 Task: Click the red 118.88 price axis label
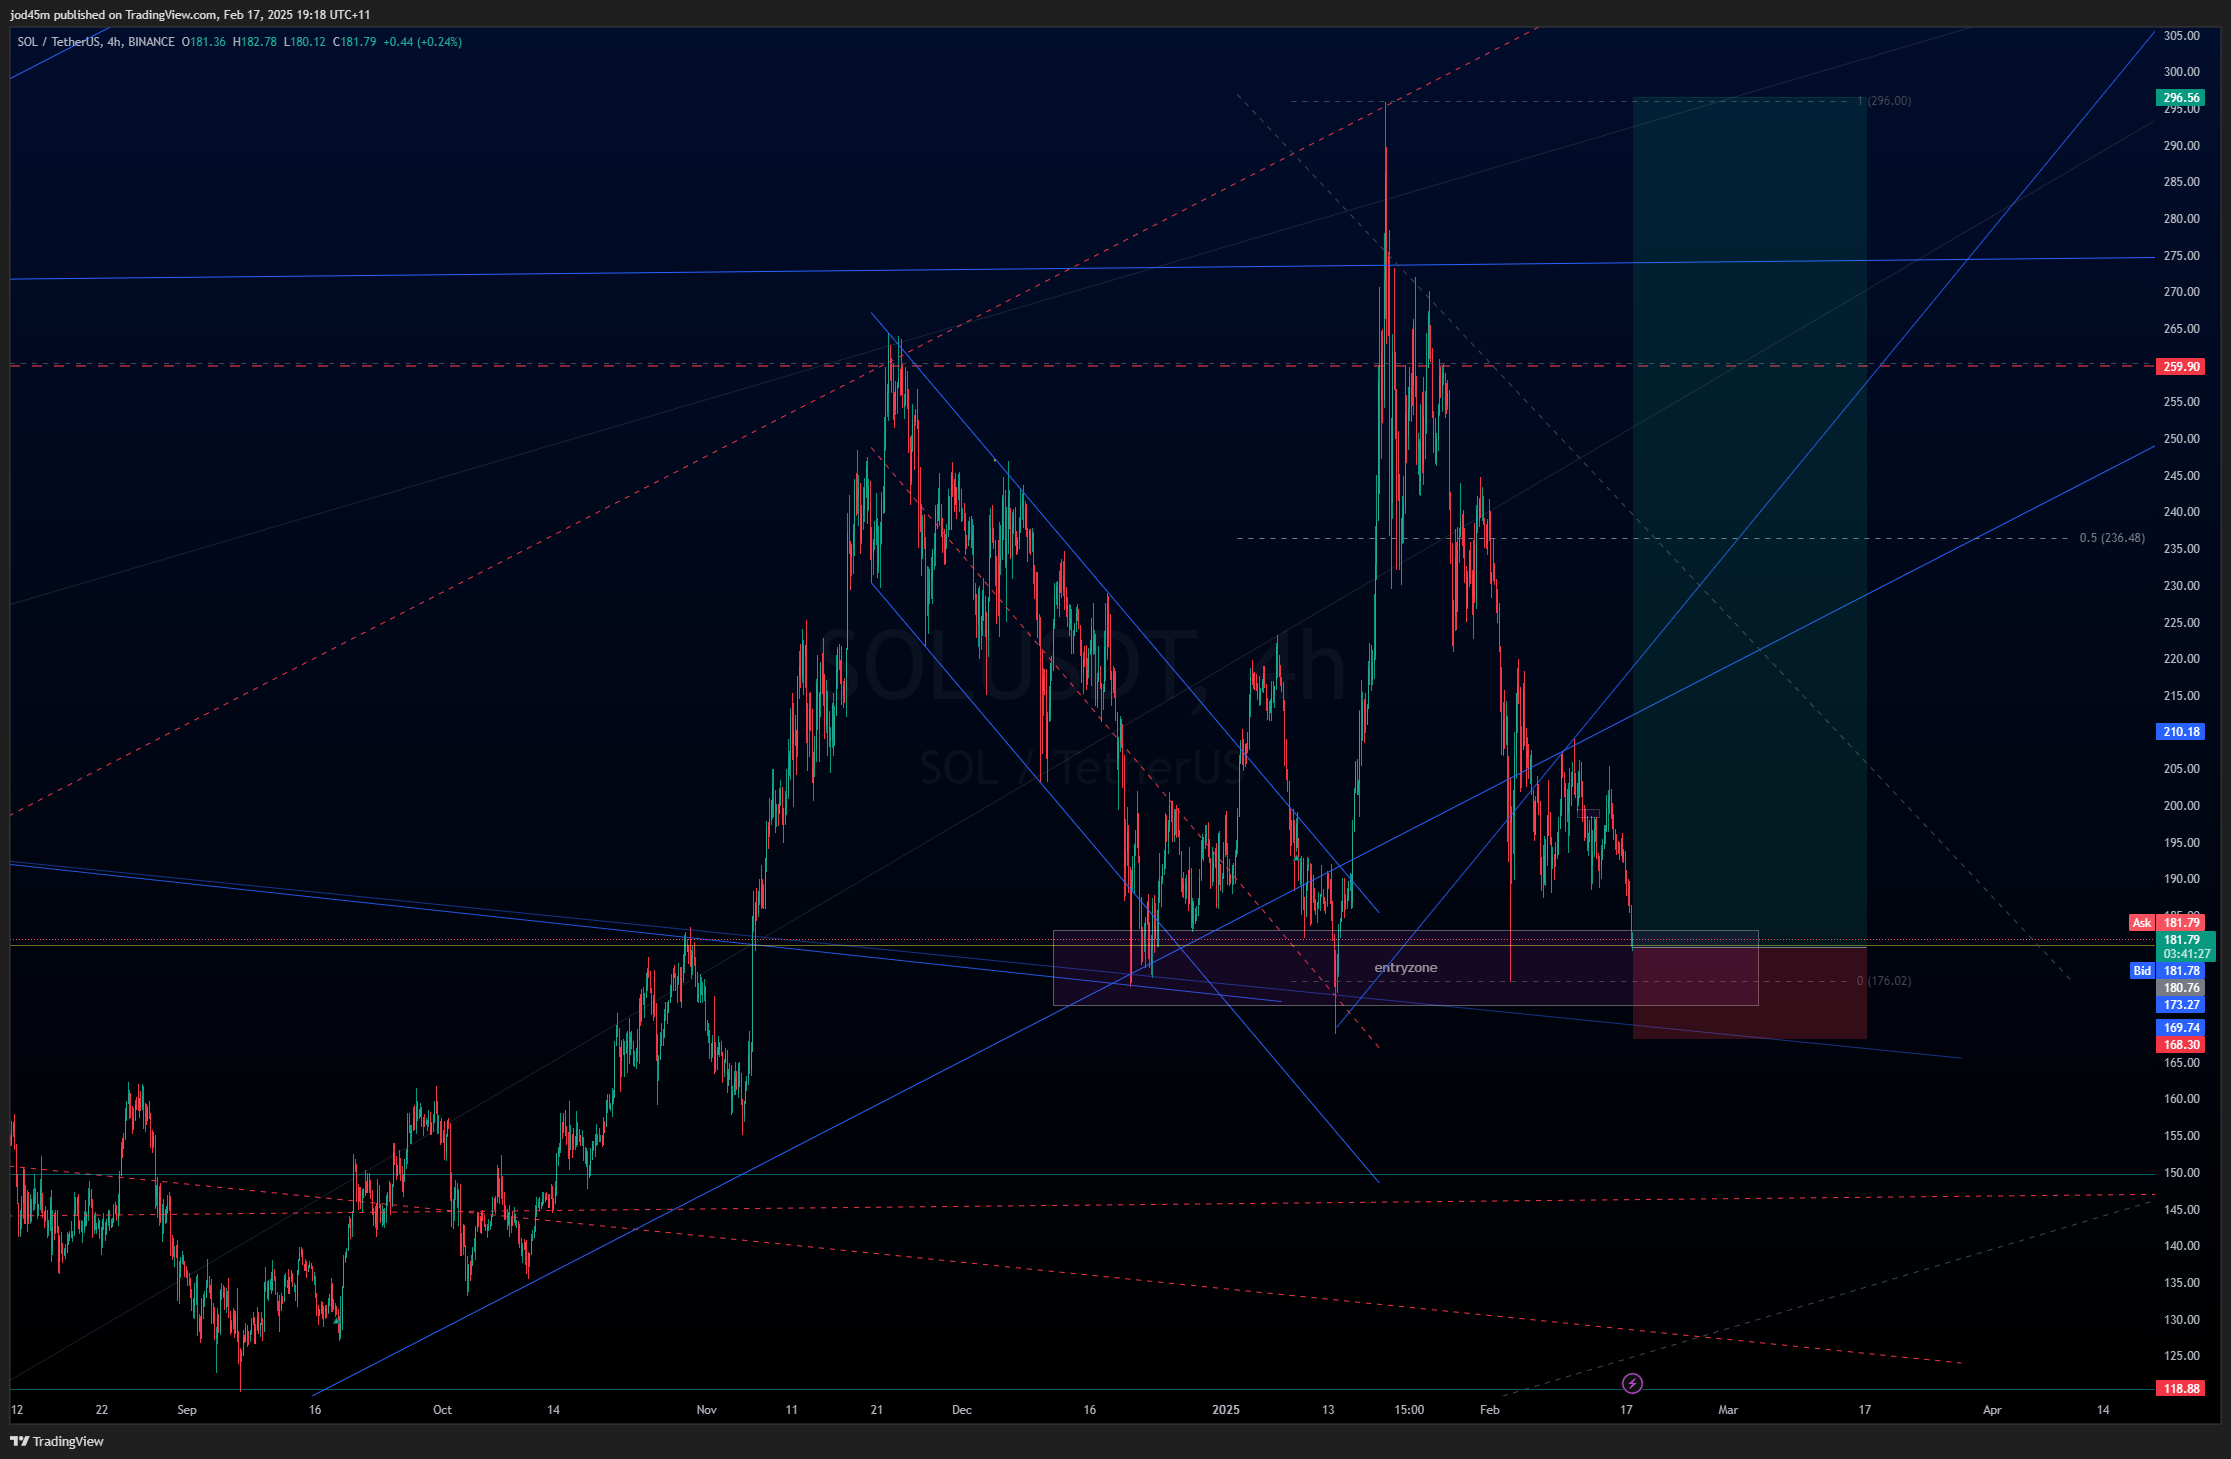2181,1389
